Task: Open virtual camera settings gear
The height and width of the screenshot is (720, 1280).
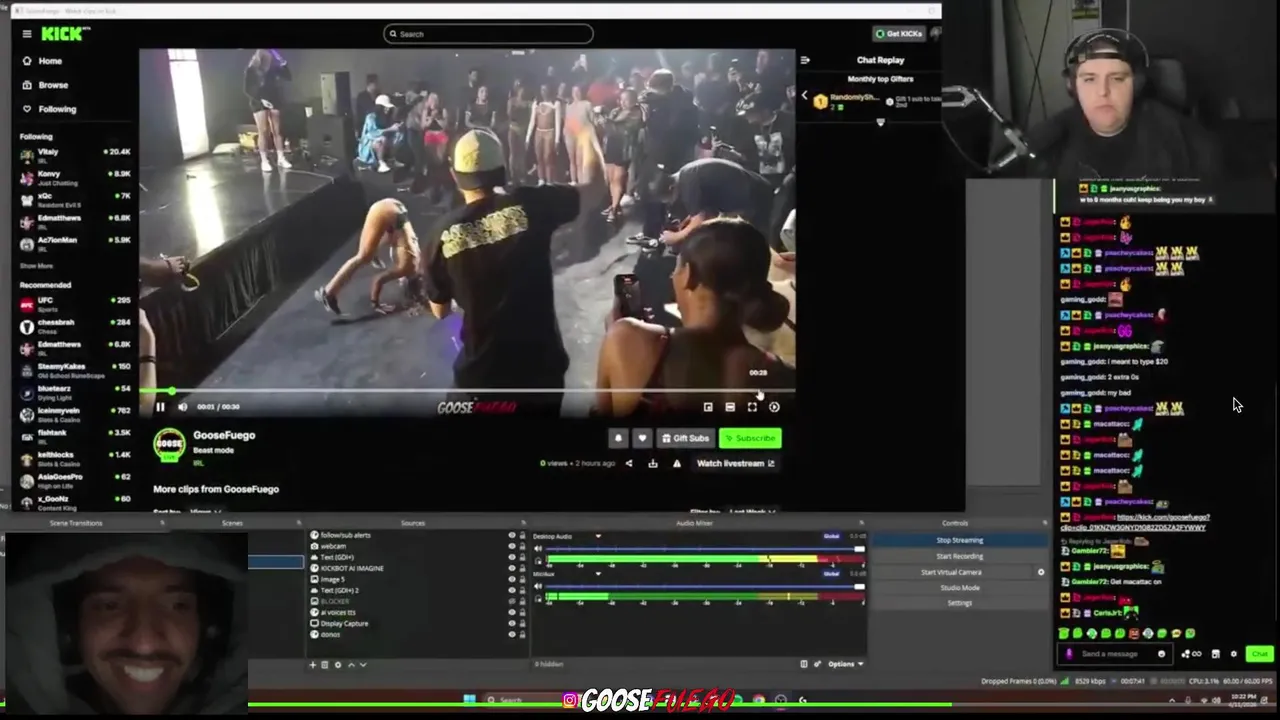Action: (x=1041, y=572)
